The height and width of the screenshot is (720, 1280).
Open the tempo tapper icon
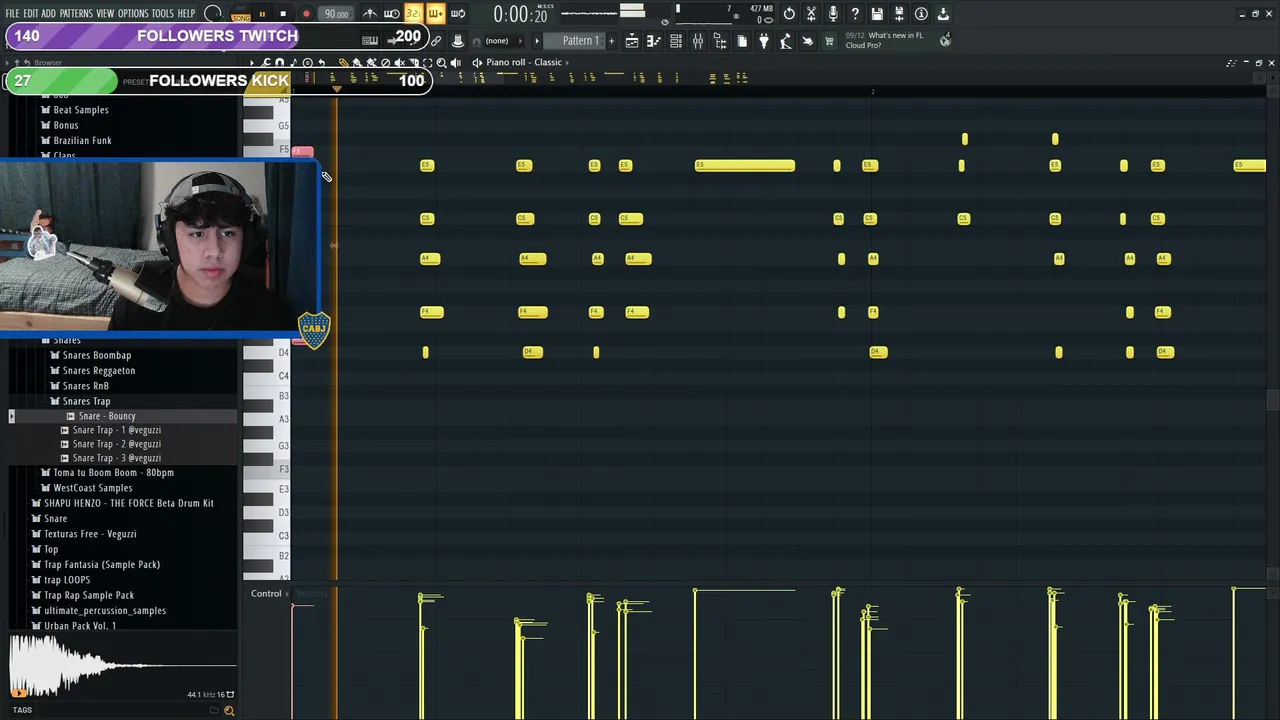coord(786,41)
